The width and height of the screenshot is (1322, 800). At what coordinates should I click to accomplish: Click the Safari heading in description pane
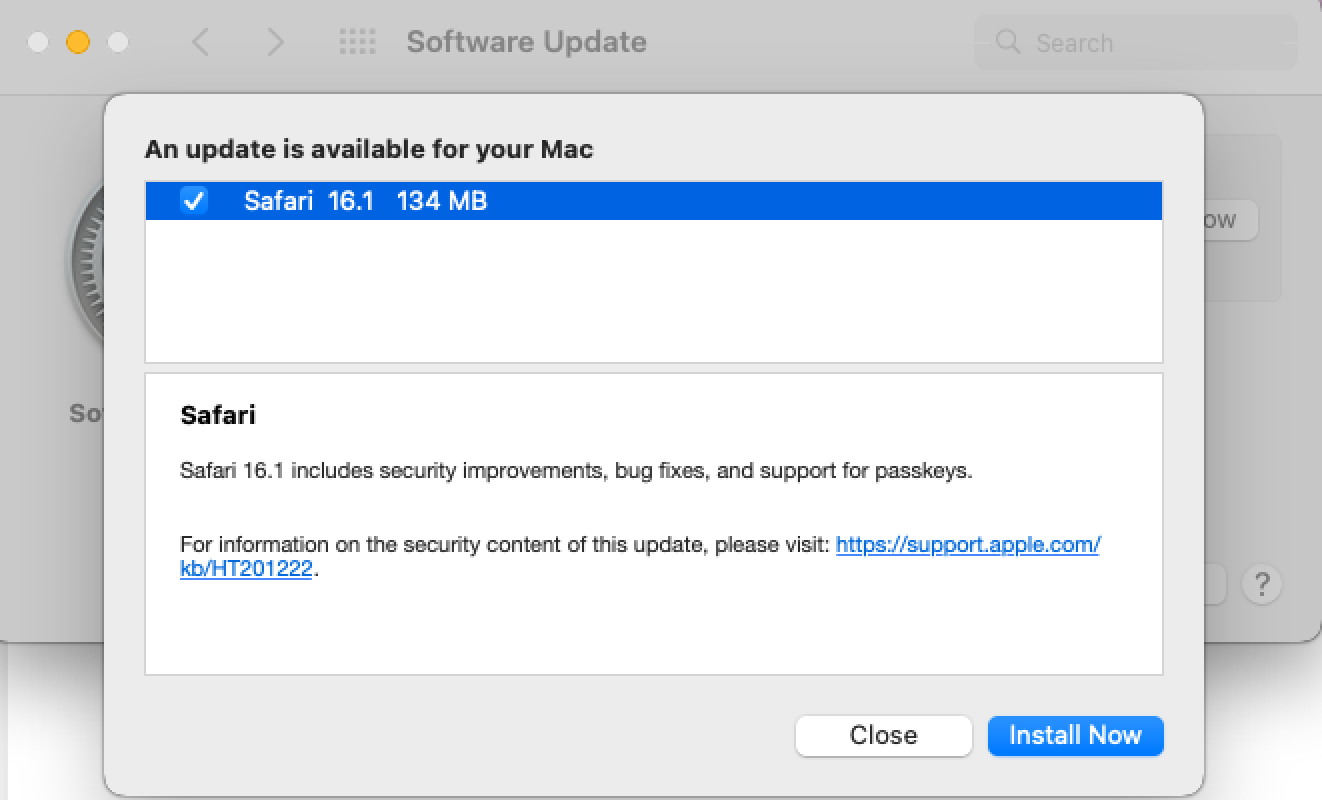click(x=218, y=415)
